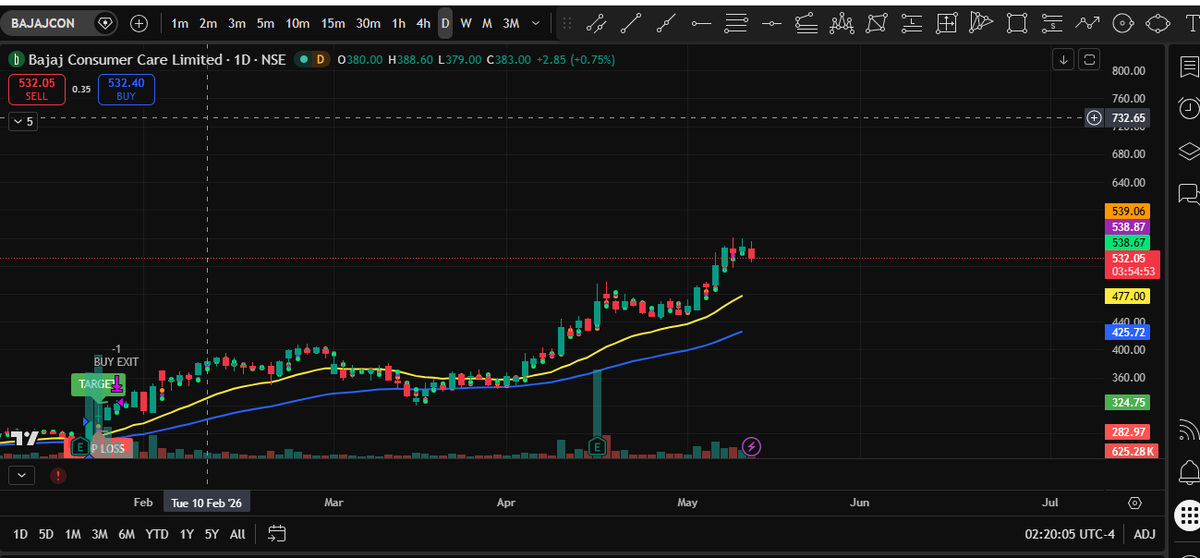Toggle the ADJ adjusted data setting
The width and height of the screenshot is (1200, 558).
[1144, 534]
